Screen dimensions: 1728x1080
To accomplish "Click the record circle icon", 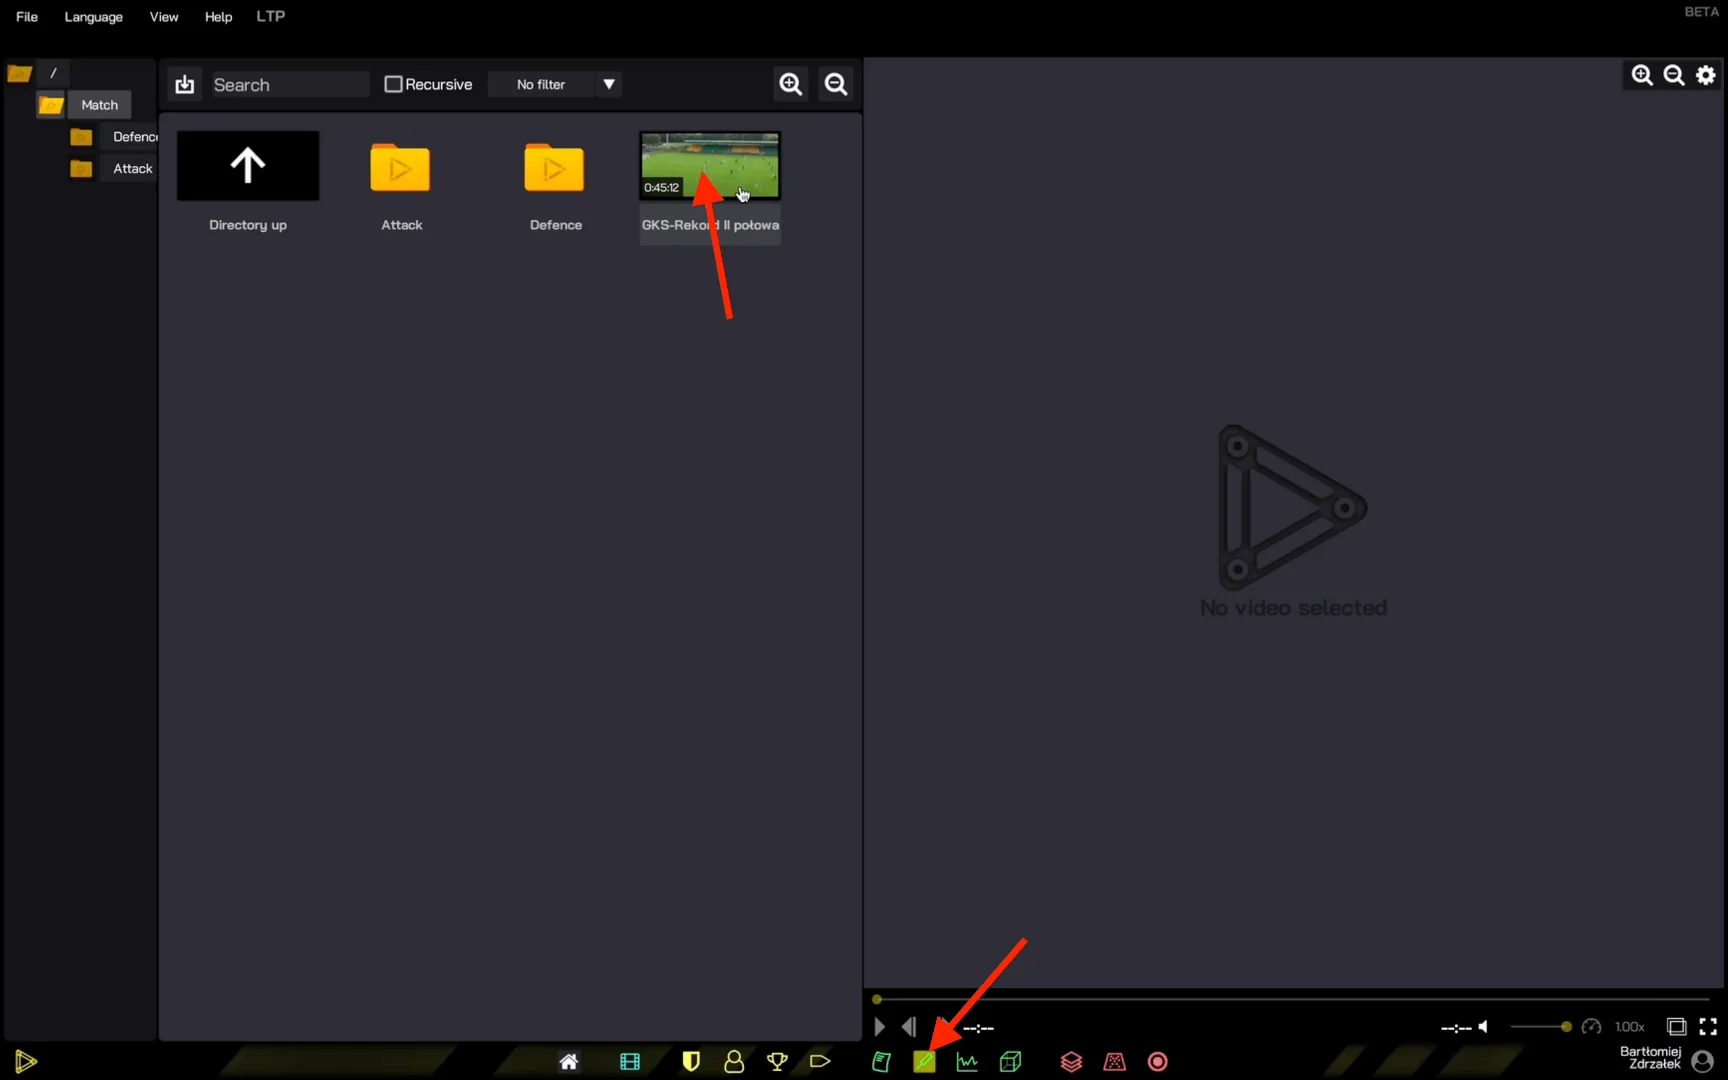I will click(1157, 1062).
